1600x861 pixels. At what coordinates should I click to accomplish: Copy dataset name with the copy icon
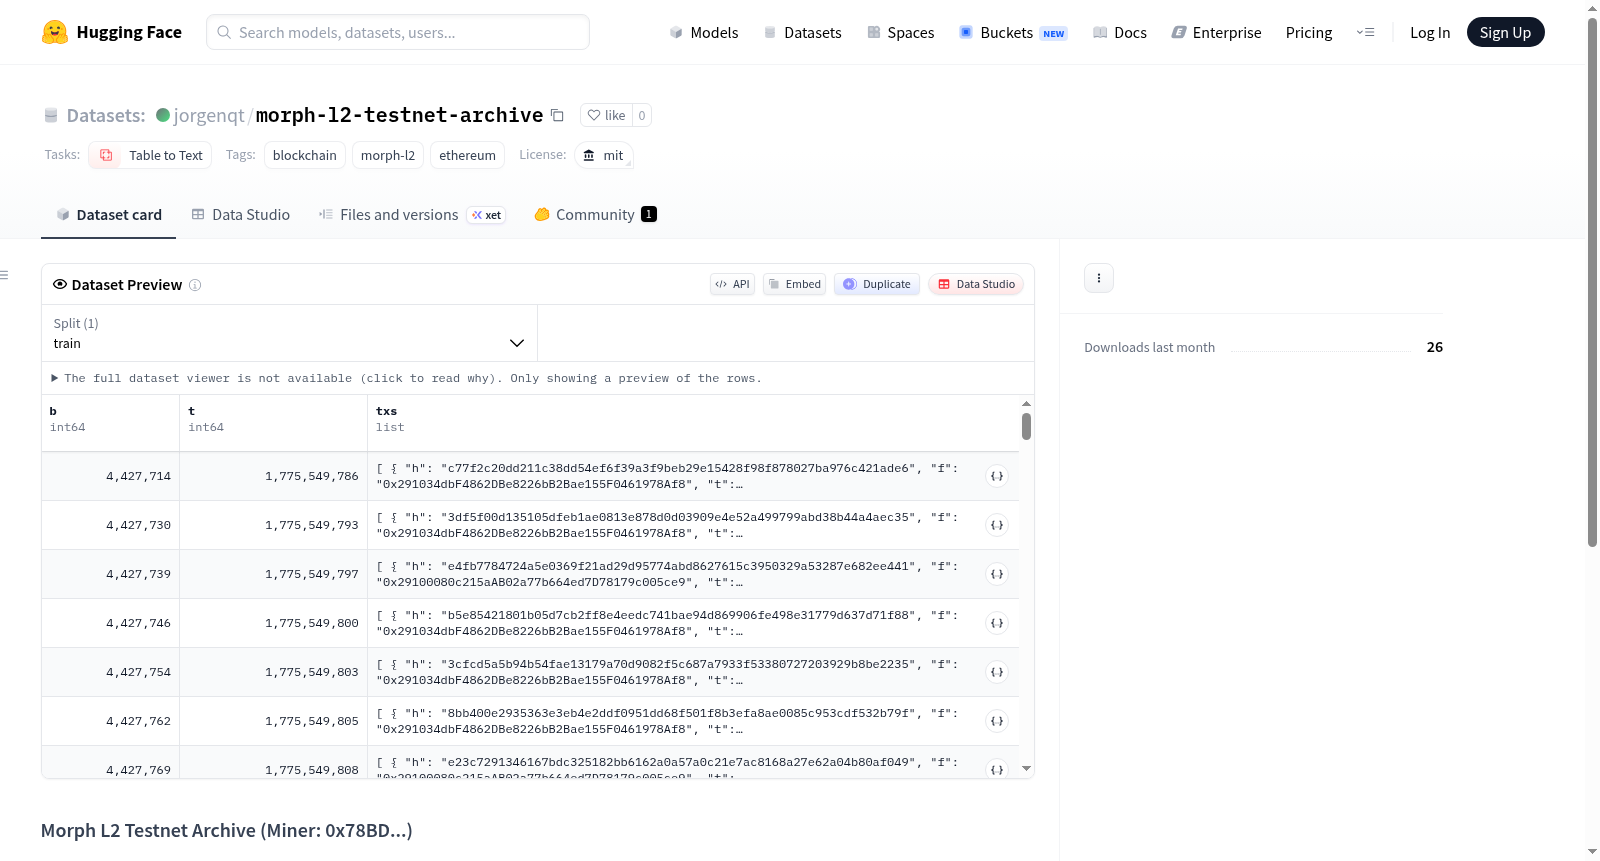558,115
